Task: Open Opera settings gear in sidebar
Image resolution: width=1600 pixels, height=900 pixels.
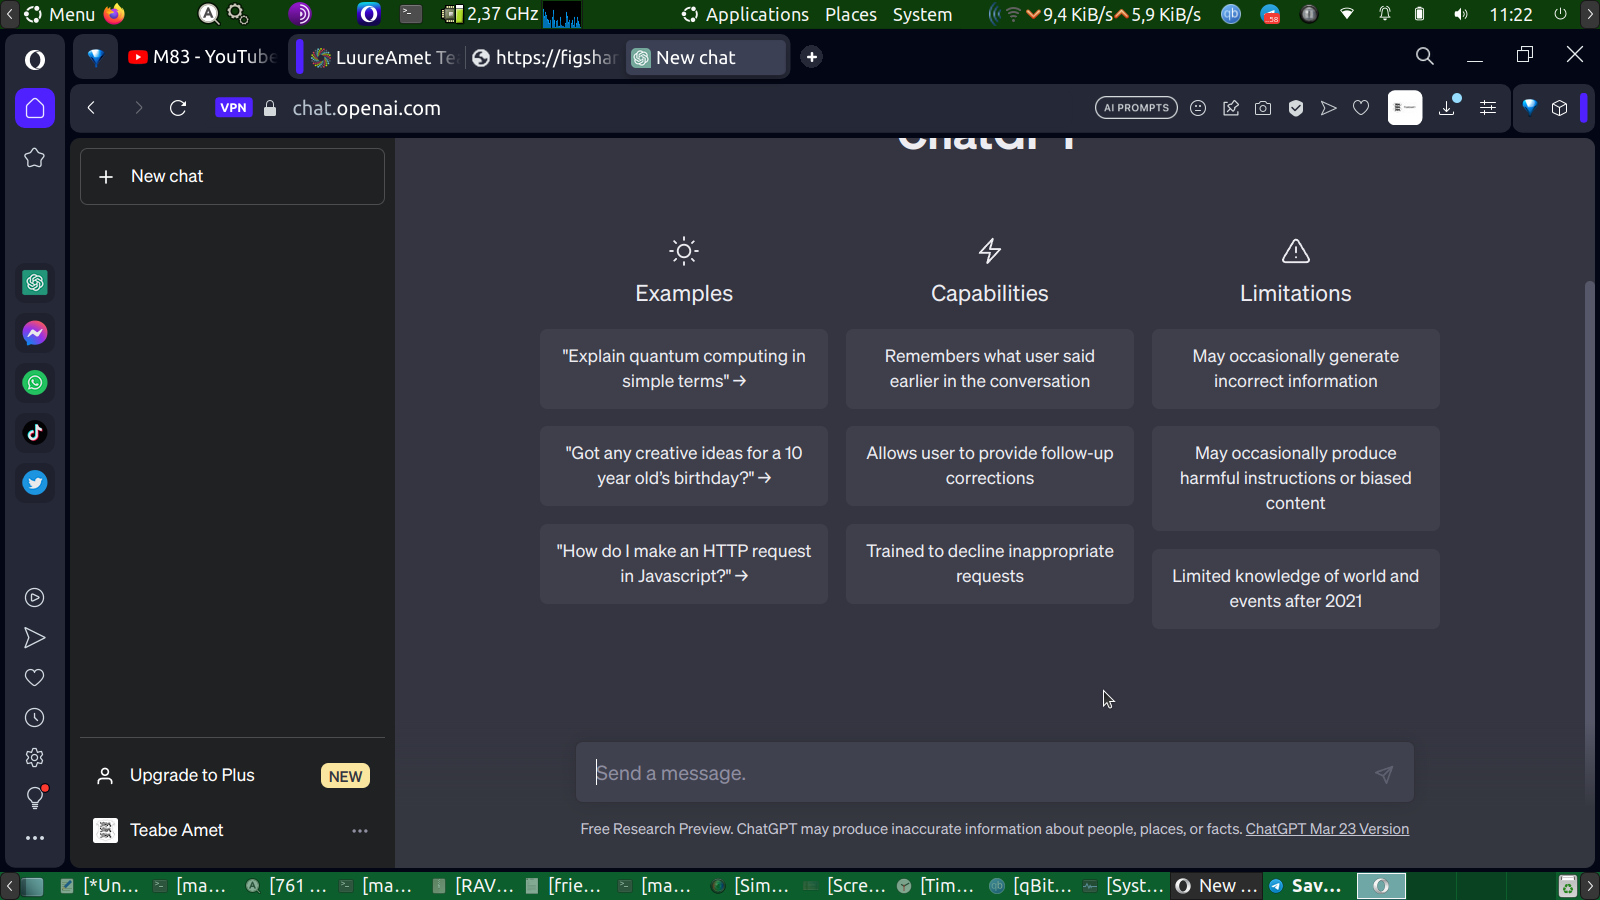Action: point(35,758)
